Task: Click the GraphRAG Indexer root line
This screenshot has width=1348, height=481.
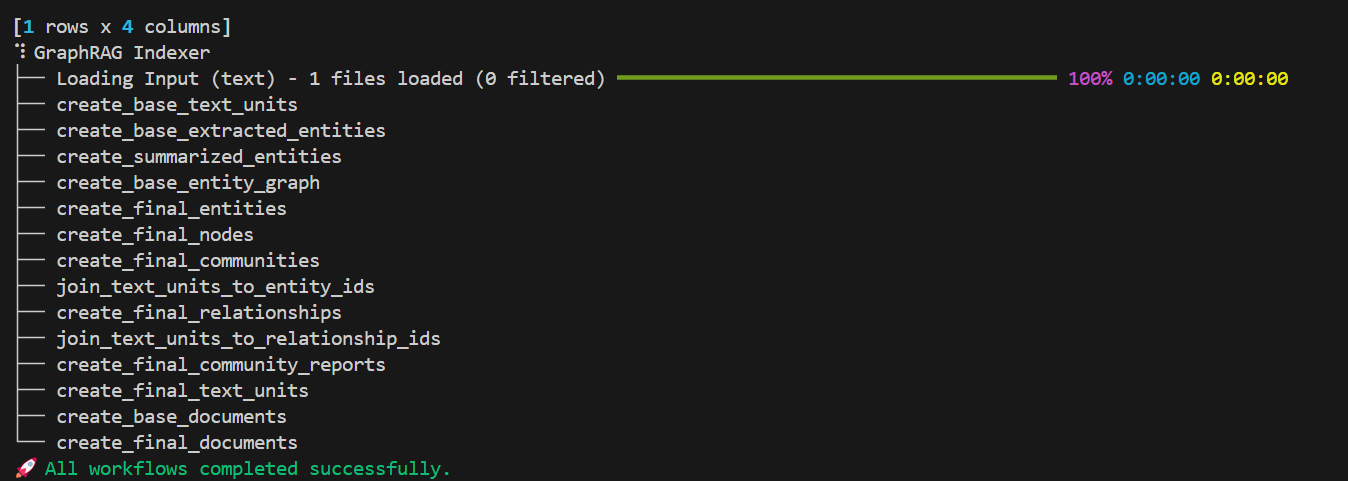Action: pos(122,52)
